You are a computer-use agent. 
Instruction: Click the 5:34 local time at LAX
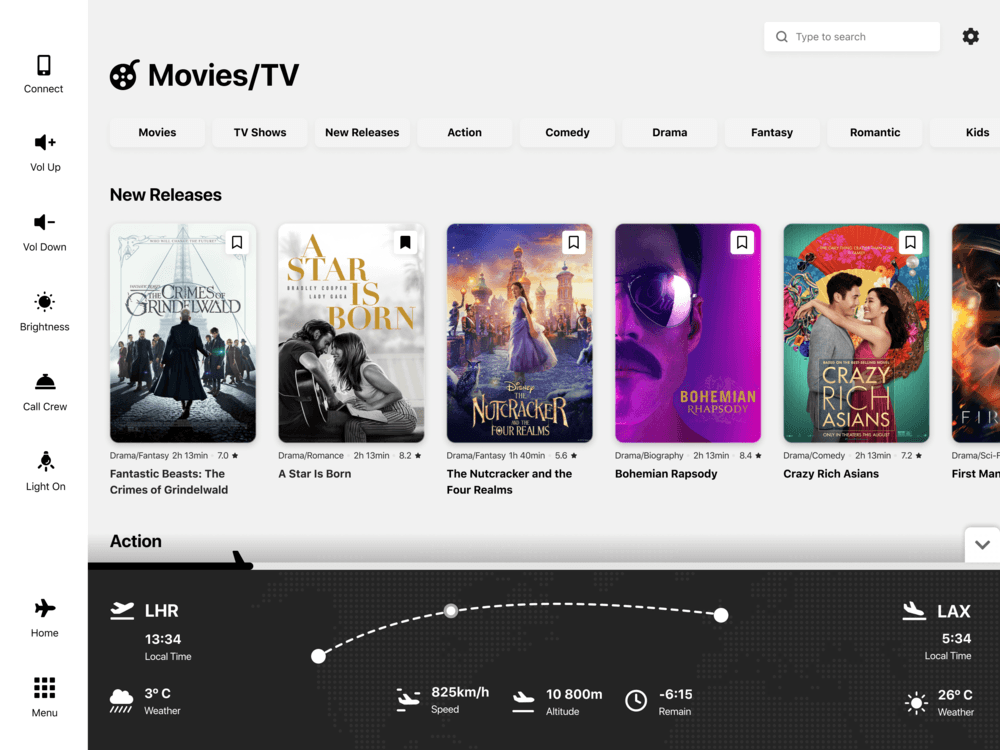coord(956,638)
